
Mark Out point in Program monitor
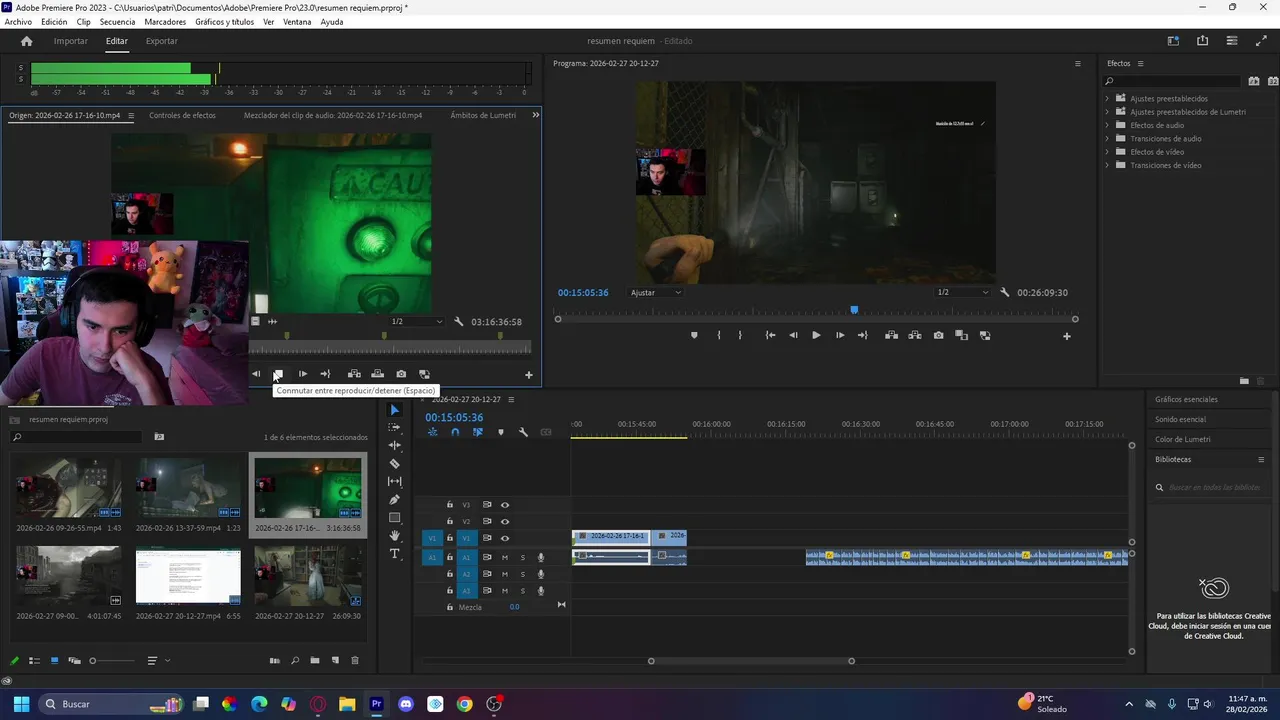tap(740, 335)
